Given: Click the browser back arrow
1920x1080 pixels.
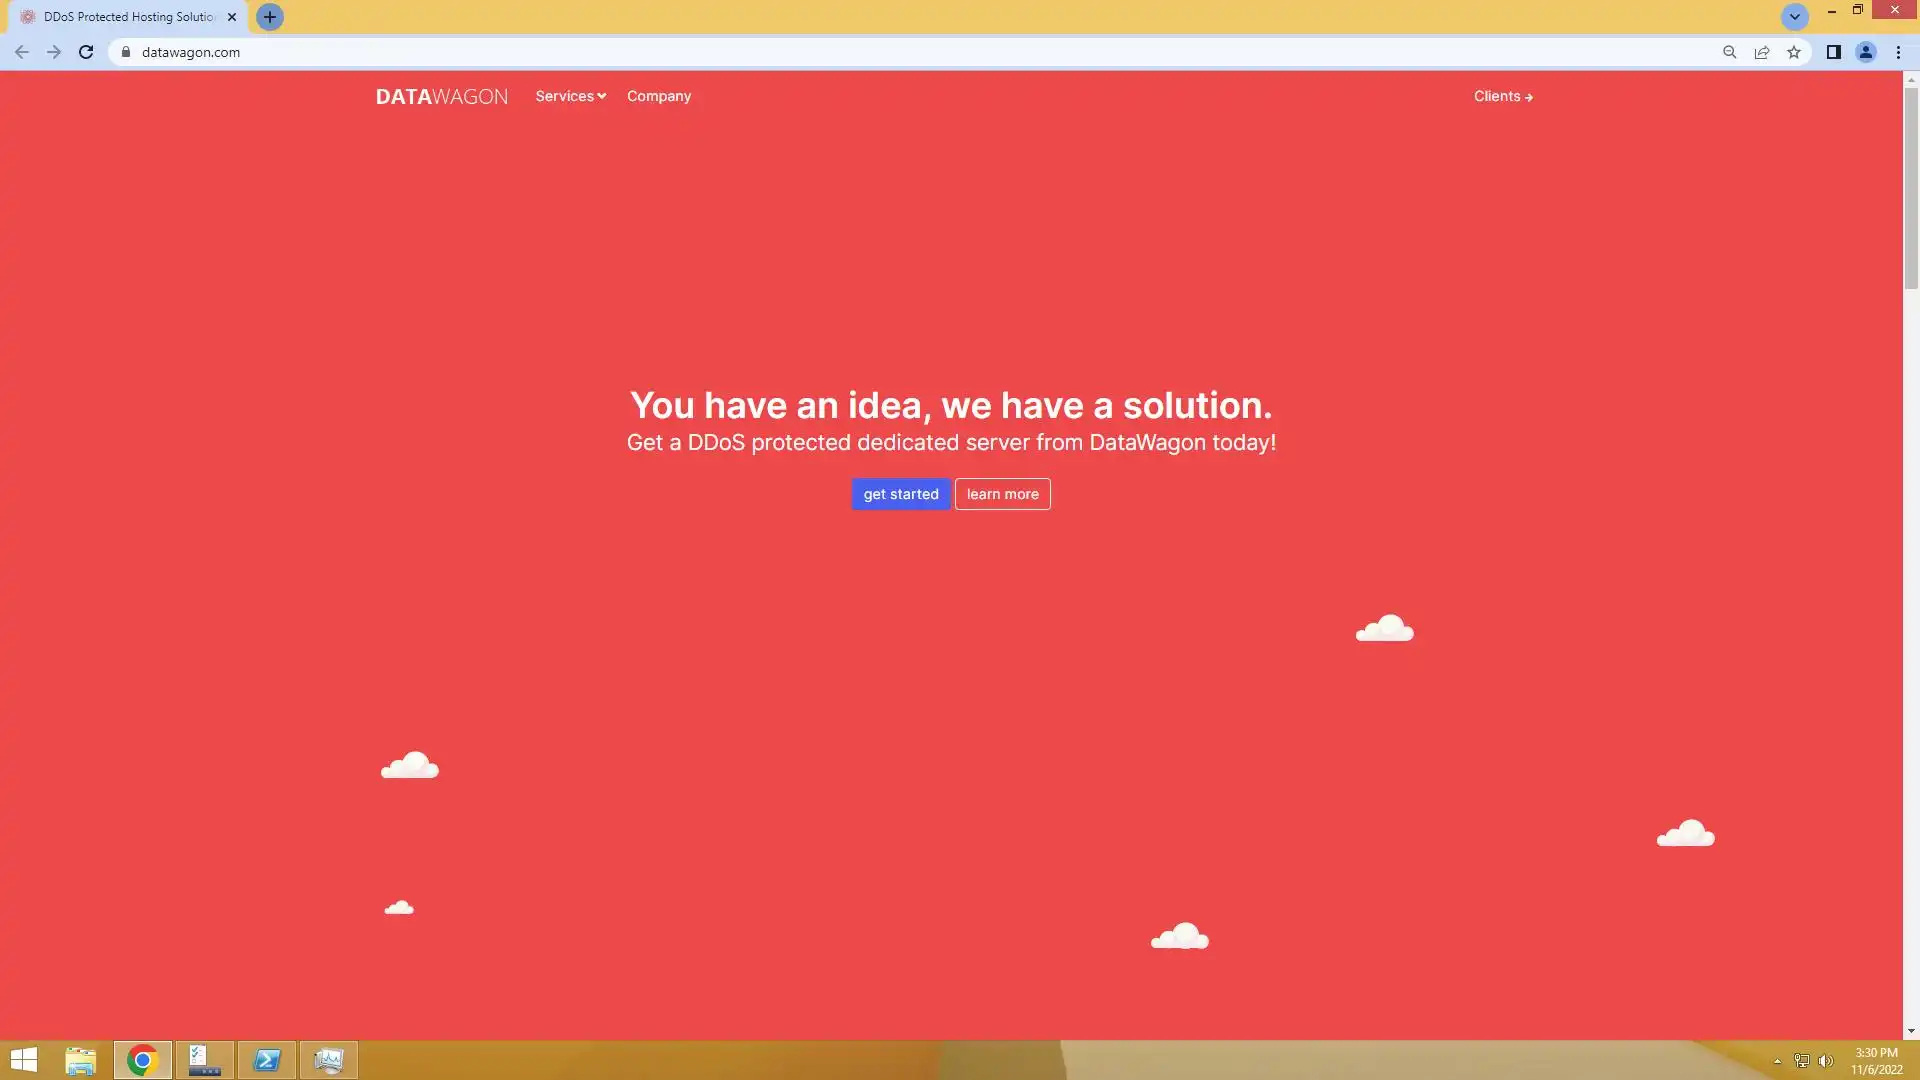Looking at the screenshot, I should point(21,52).
